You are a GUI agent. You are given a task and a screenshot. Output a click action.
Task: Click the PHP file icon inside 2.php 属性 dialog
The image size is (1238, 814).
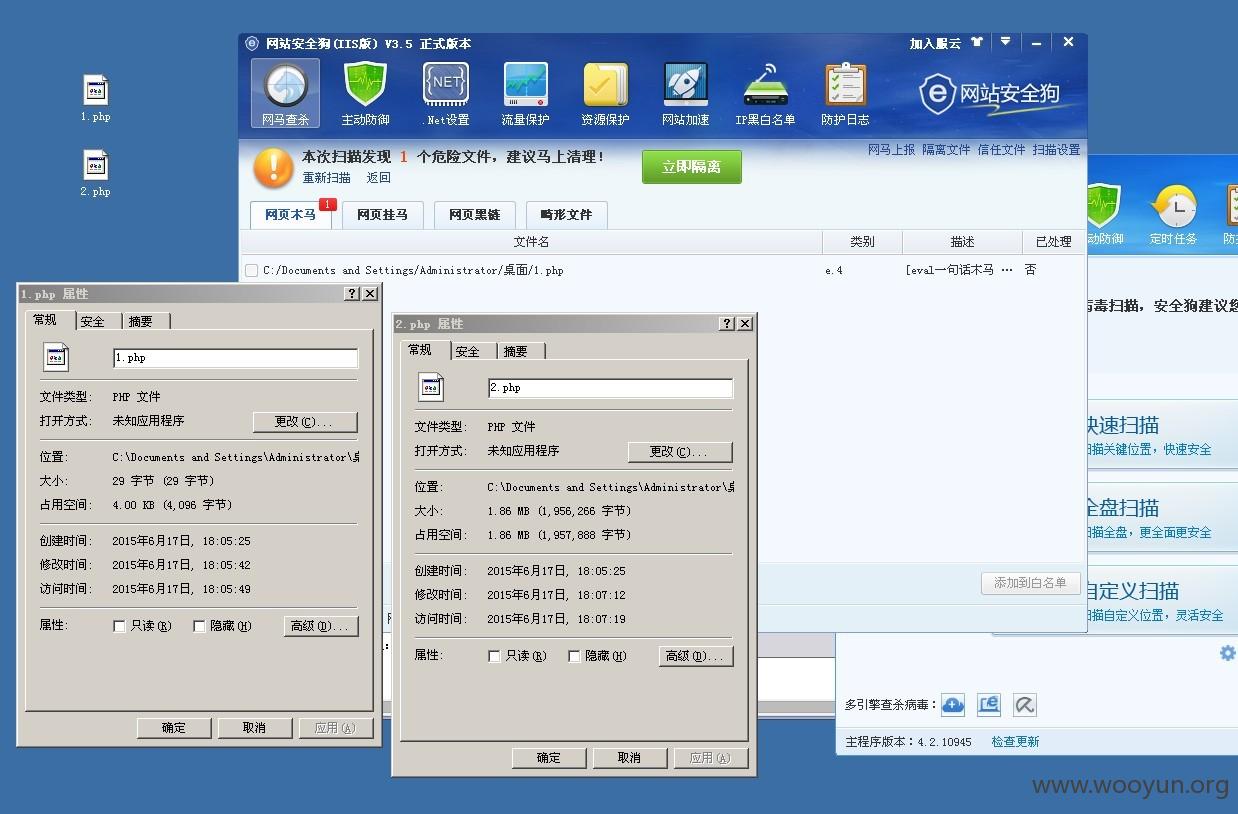pyautogui.click(x=431, y=387)
